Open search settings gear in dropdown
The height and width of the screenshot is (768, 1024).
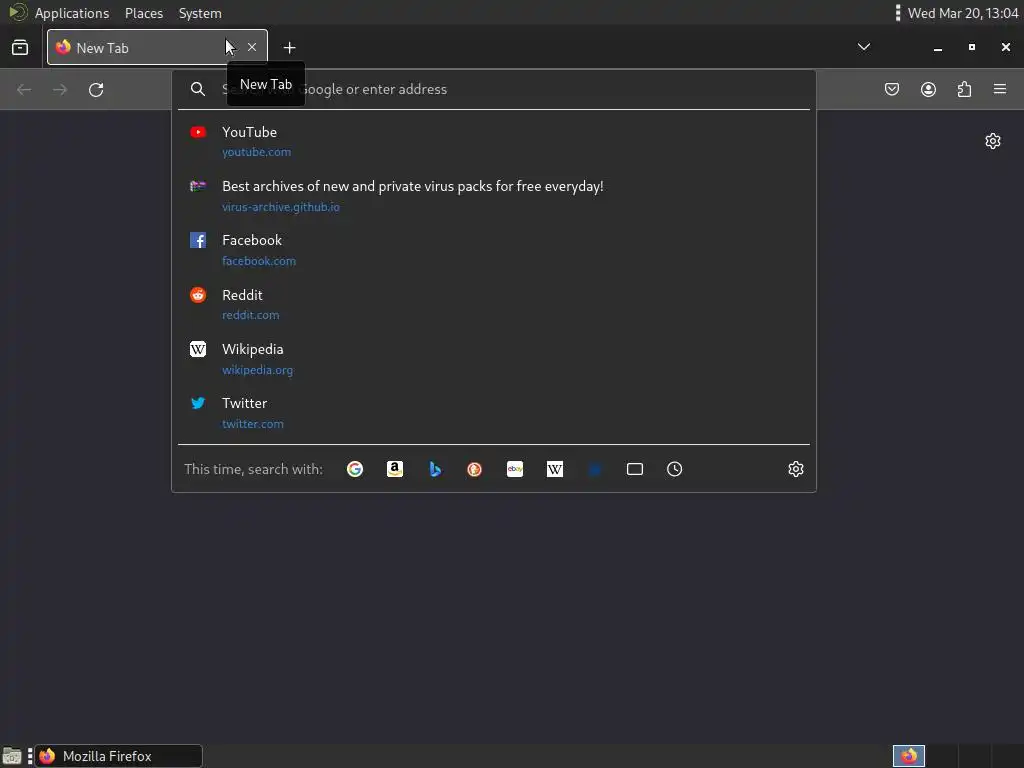(795, 469)
